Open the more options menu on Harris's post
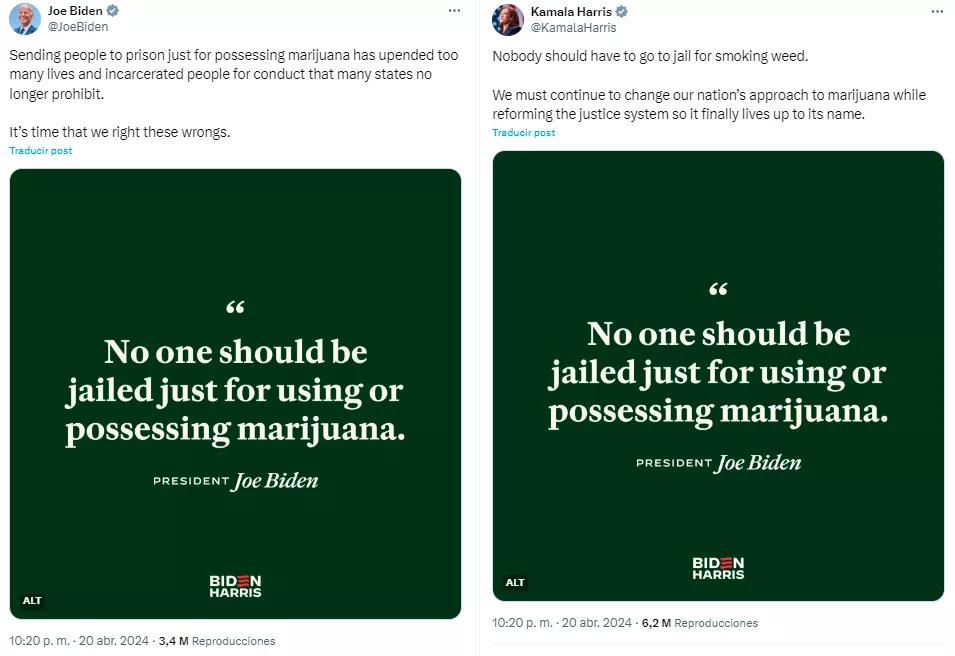955x656 pixels. point(938,10)
